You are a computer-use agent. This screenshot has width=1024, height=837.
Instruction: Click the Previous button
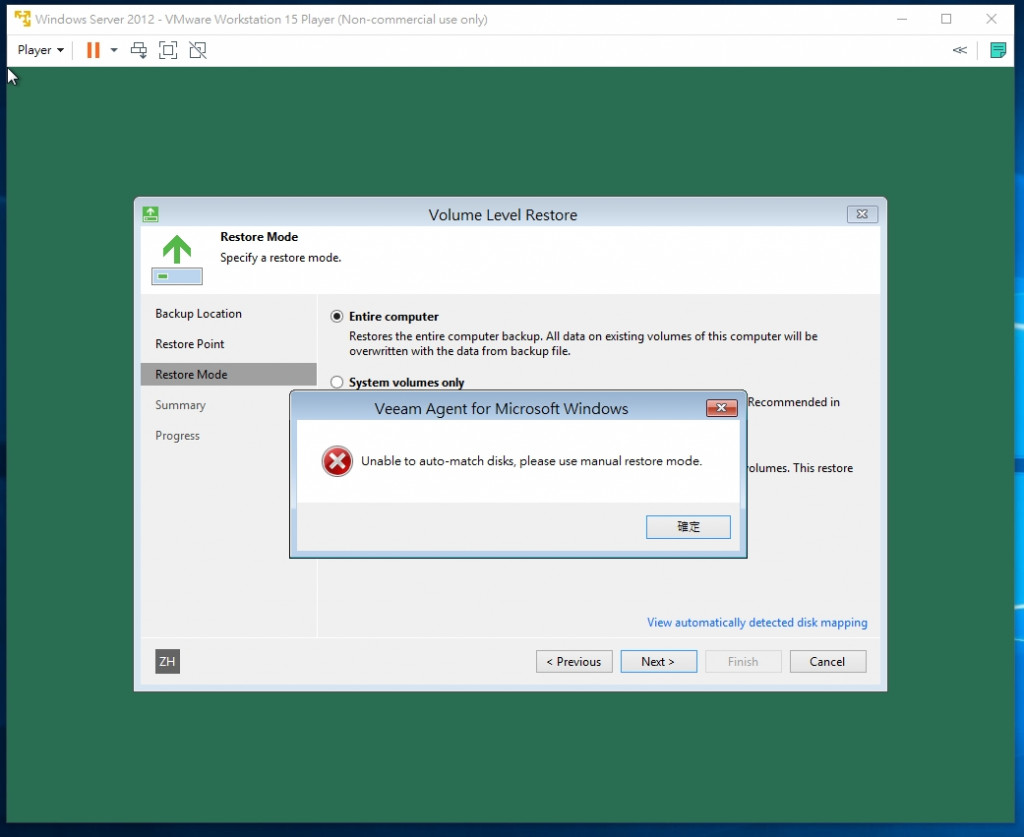(x=574, y=661)
